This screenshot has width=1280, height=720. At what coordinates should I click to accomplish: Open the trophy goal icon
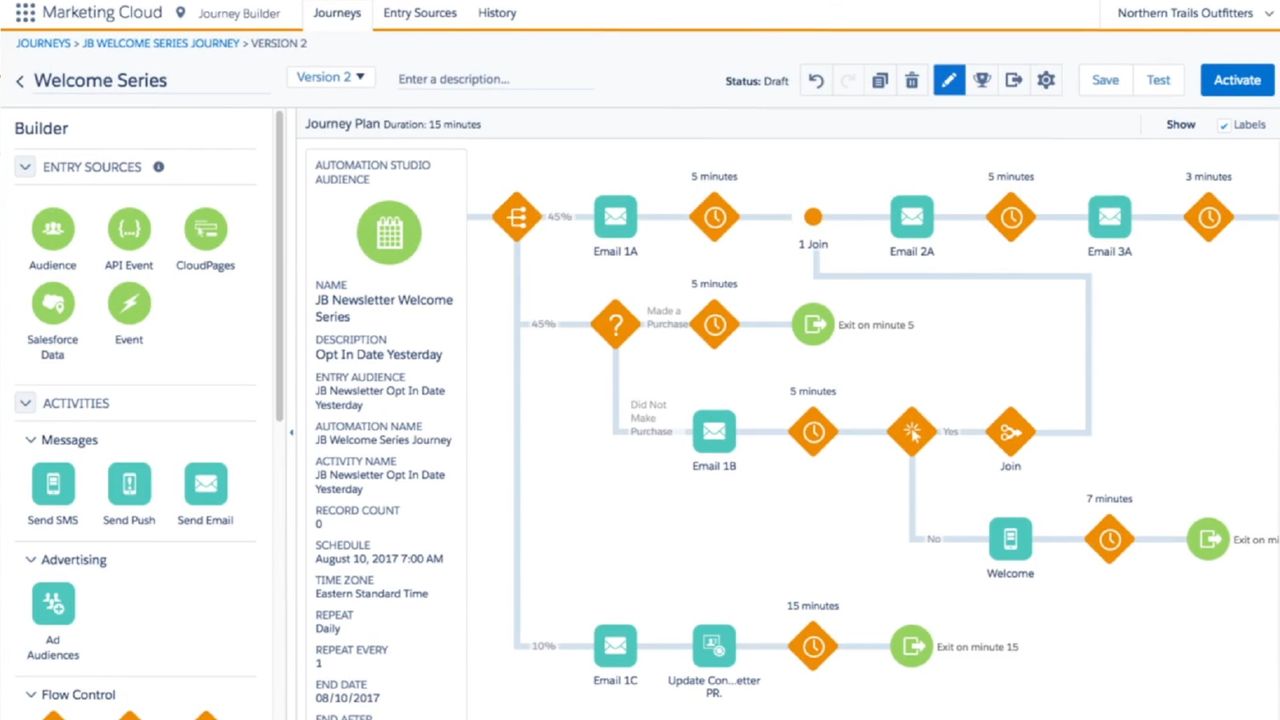982,80
